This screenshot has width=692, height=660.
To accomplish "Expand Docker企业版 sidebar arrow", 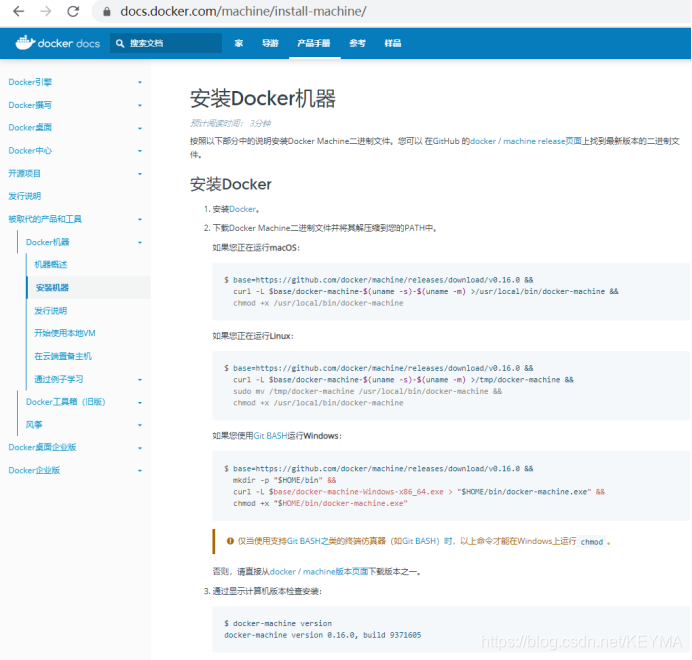I will (x=140, y=471).
